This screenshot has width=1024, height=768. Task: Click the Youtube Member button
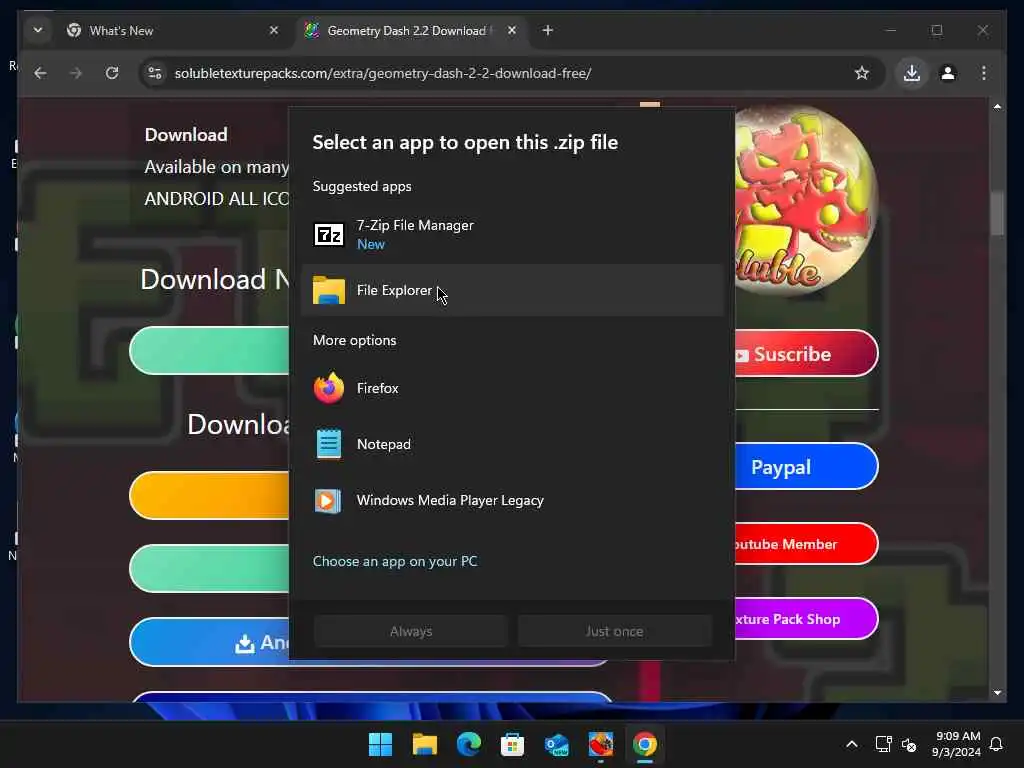[x=806, y=544]
